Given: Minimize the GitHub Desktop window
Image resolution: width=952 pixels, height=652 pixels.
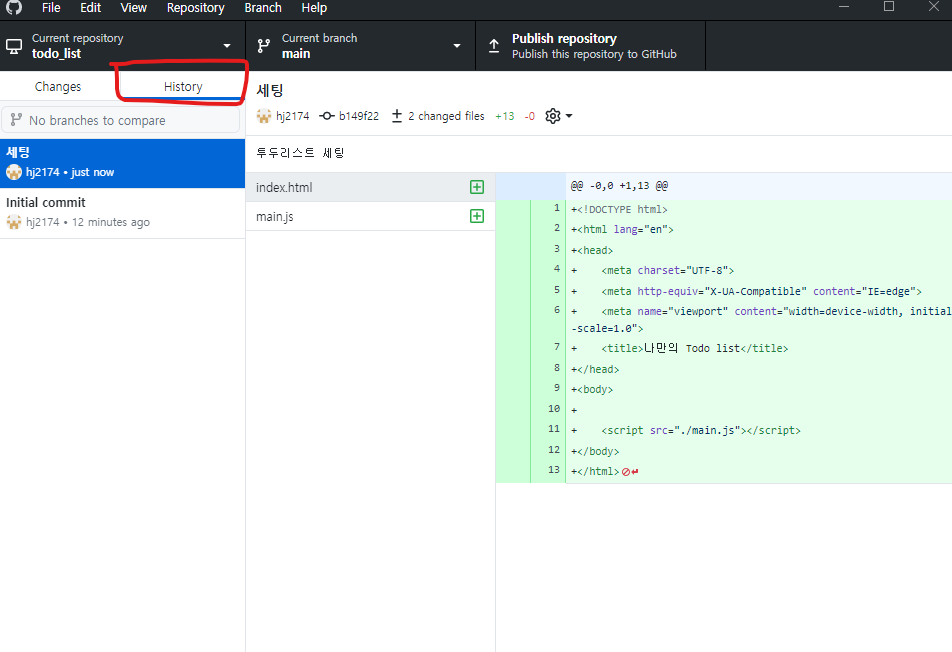Looking at the screenshot, I should [844, 7].
